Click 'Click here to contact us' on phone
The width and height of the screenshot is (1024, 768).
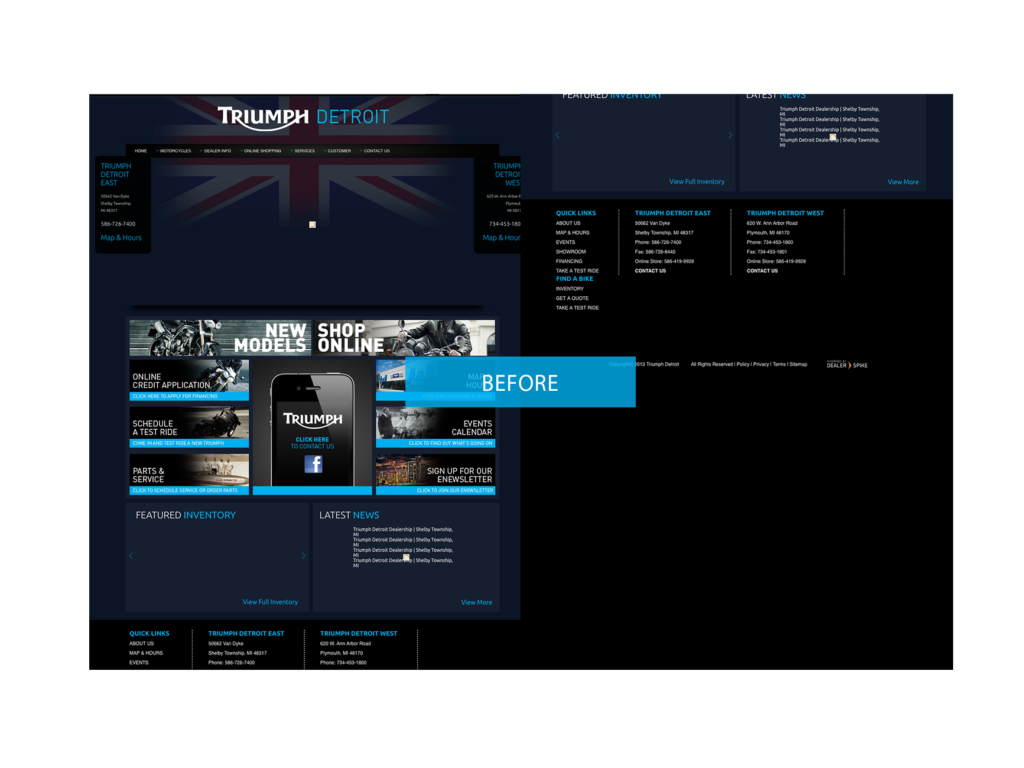pos(312,443)
